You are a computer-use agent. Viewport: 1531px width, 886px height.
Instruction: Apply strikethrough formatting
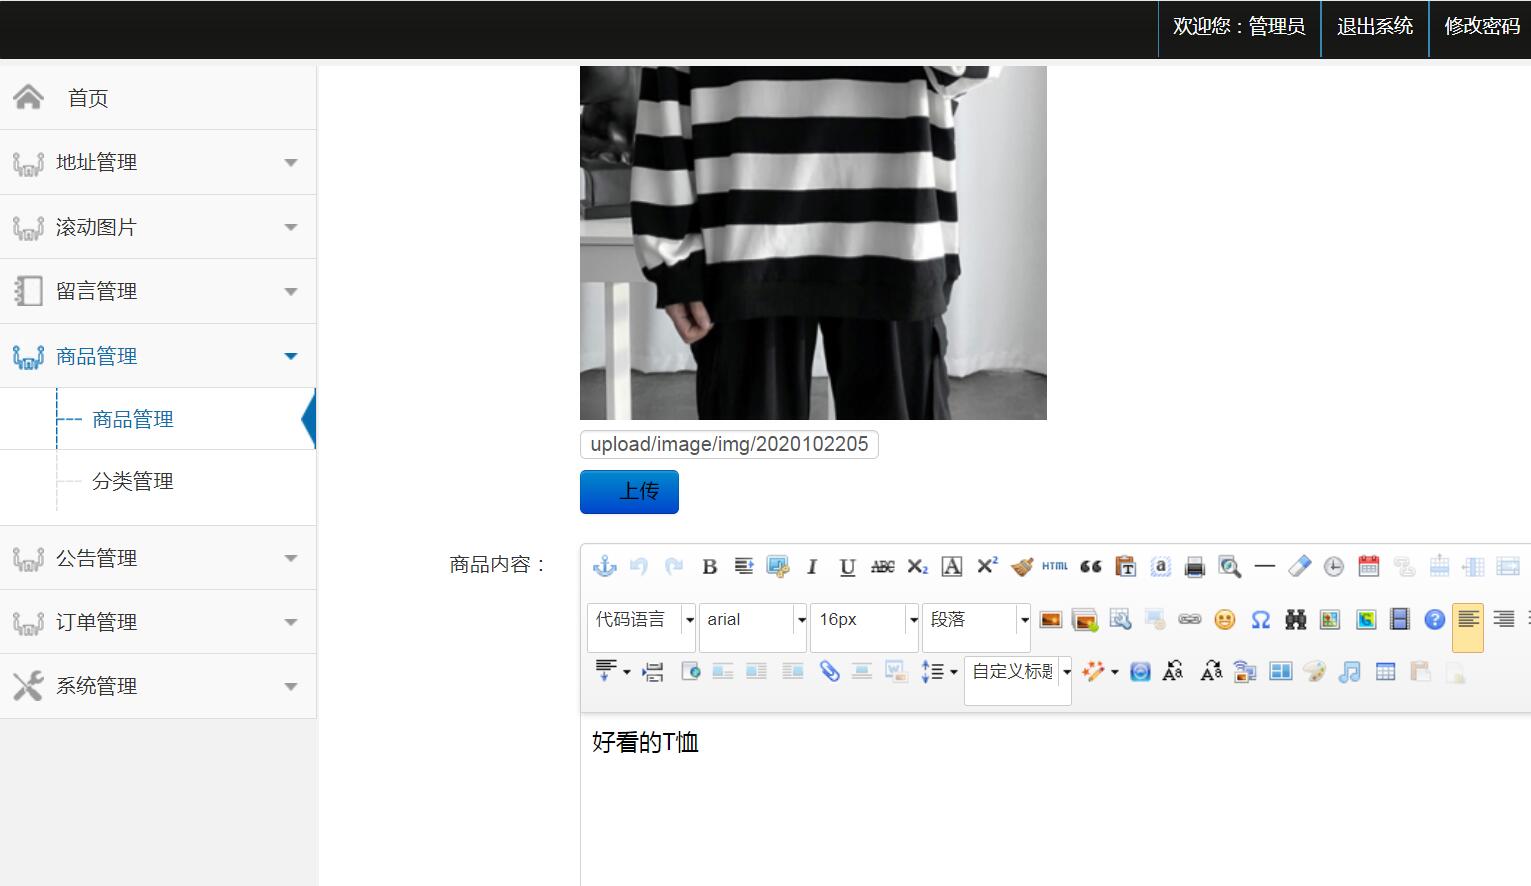[x=882, y=566]
